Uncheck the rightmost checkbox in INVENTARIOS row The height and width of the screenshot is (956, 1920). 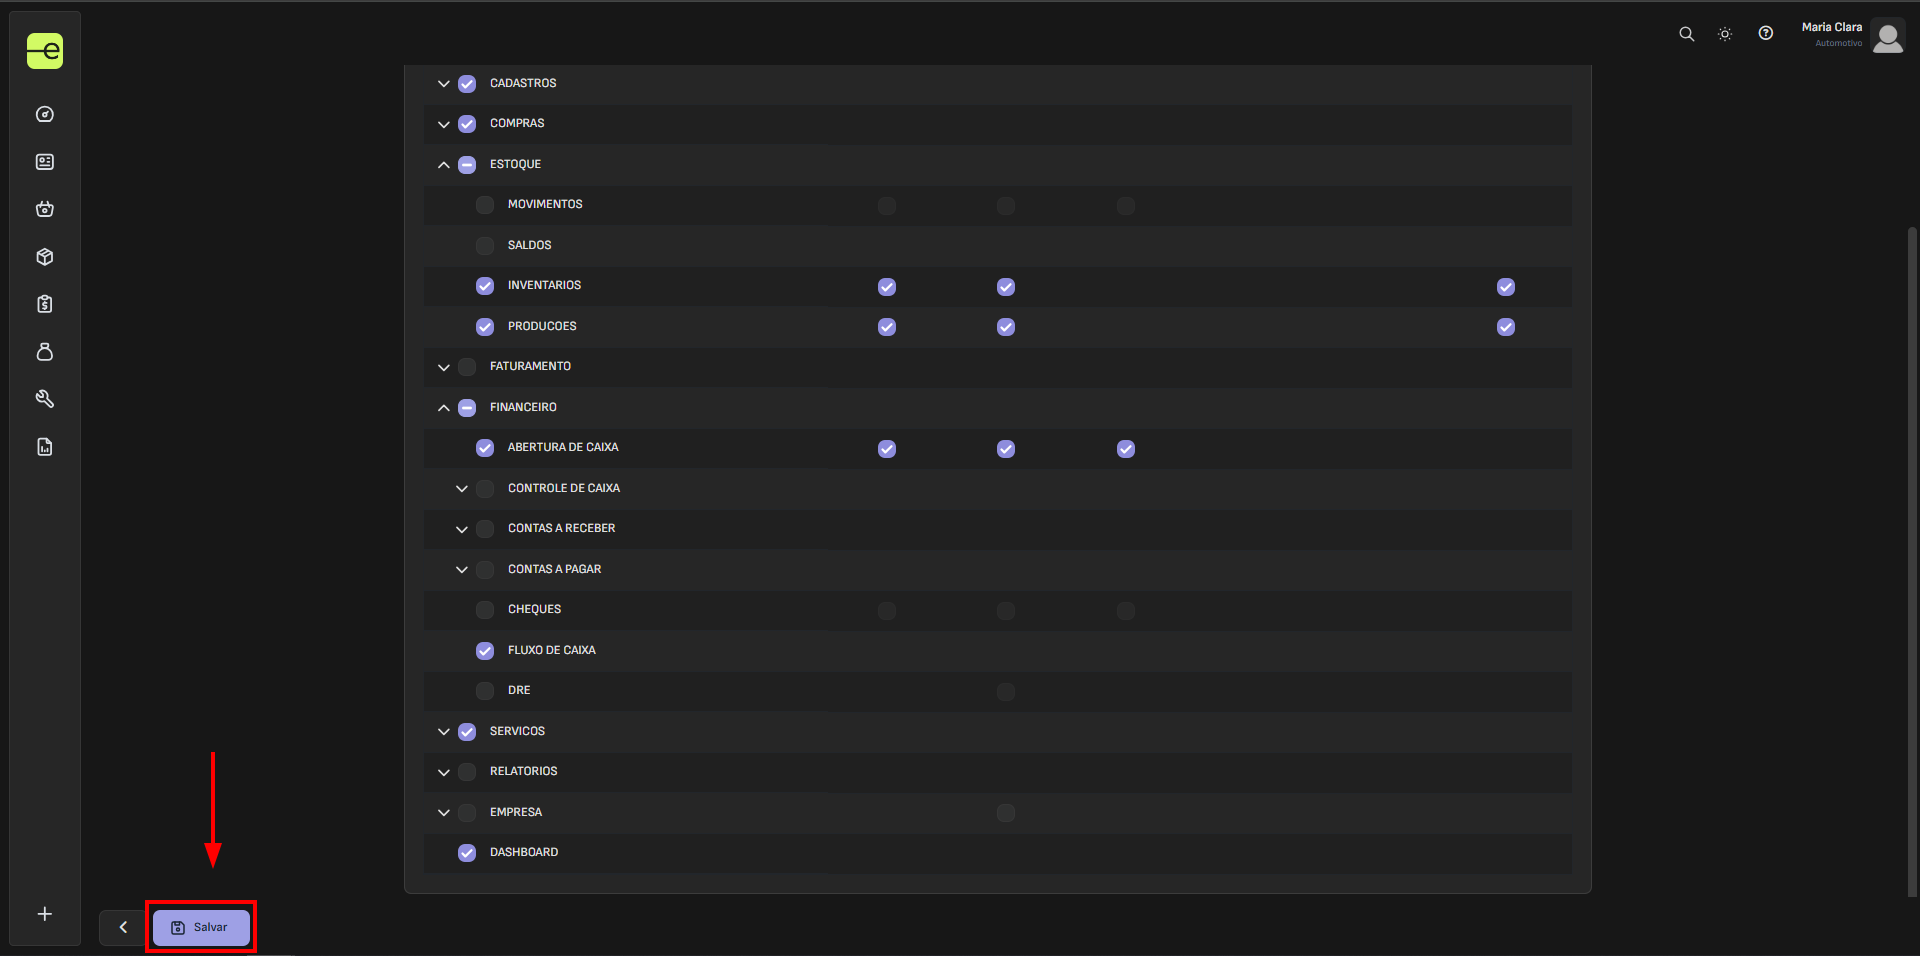(x=1506, y=287)
